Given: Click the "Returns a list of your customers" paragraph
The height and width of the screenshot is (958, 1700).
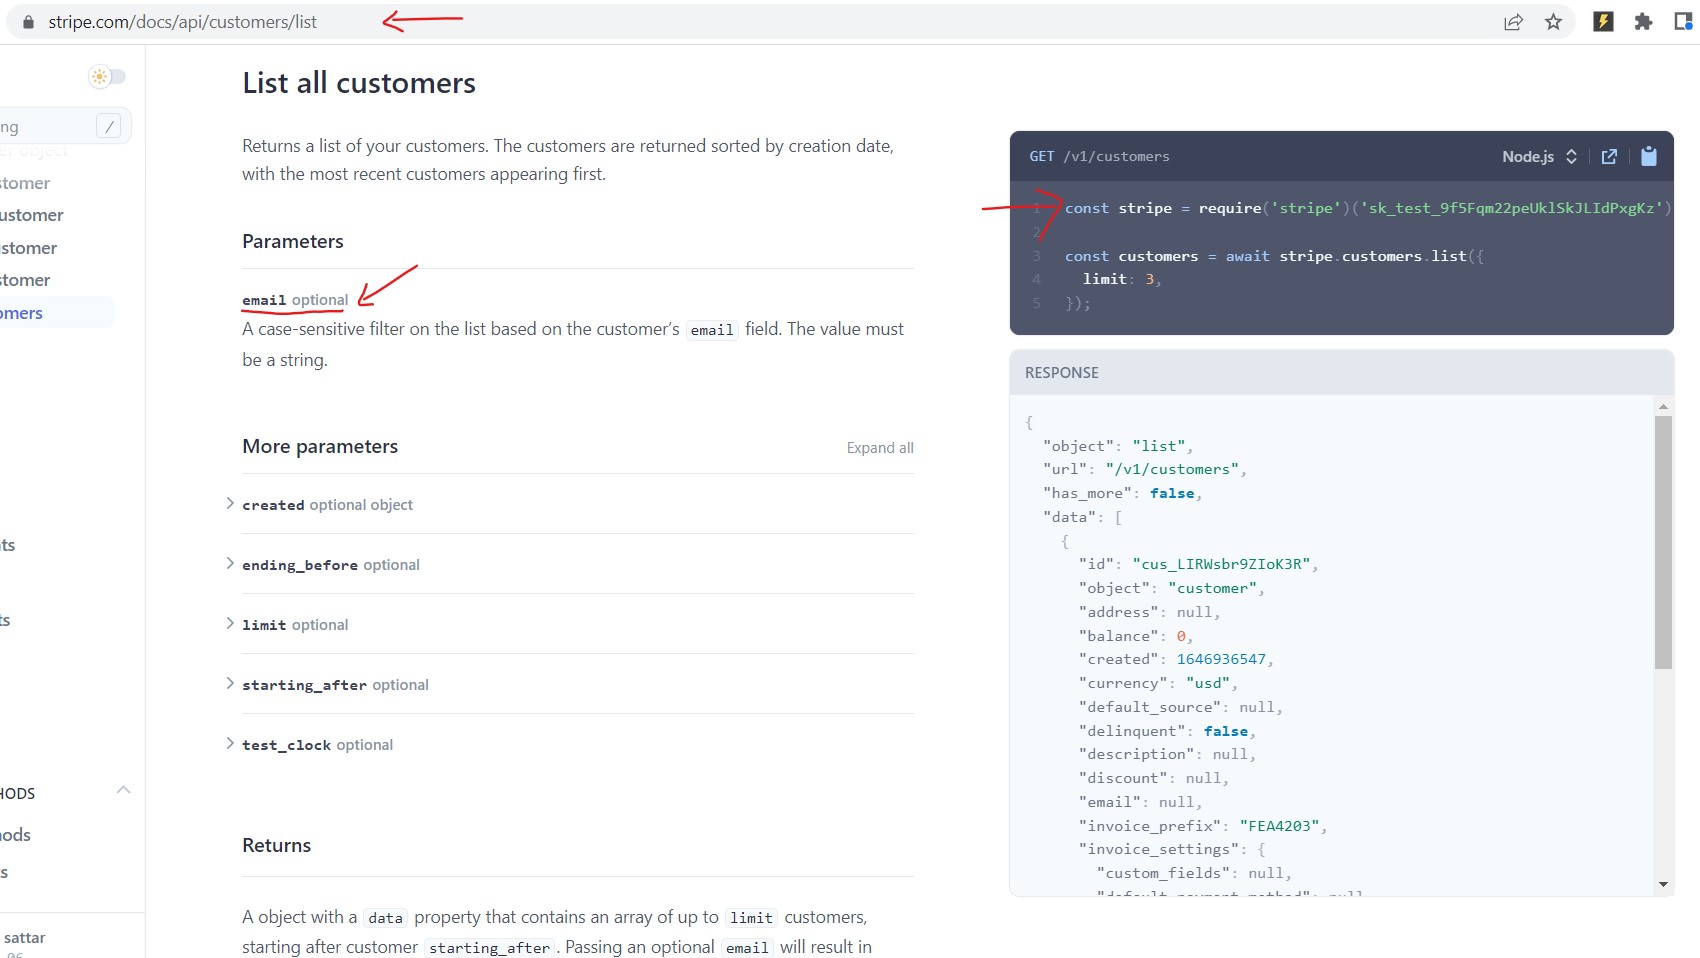Looking at the screenshot, I should 568,160.
